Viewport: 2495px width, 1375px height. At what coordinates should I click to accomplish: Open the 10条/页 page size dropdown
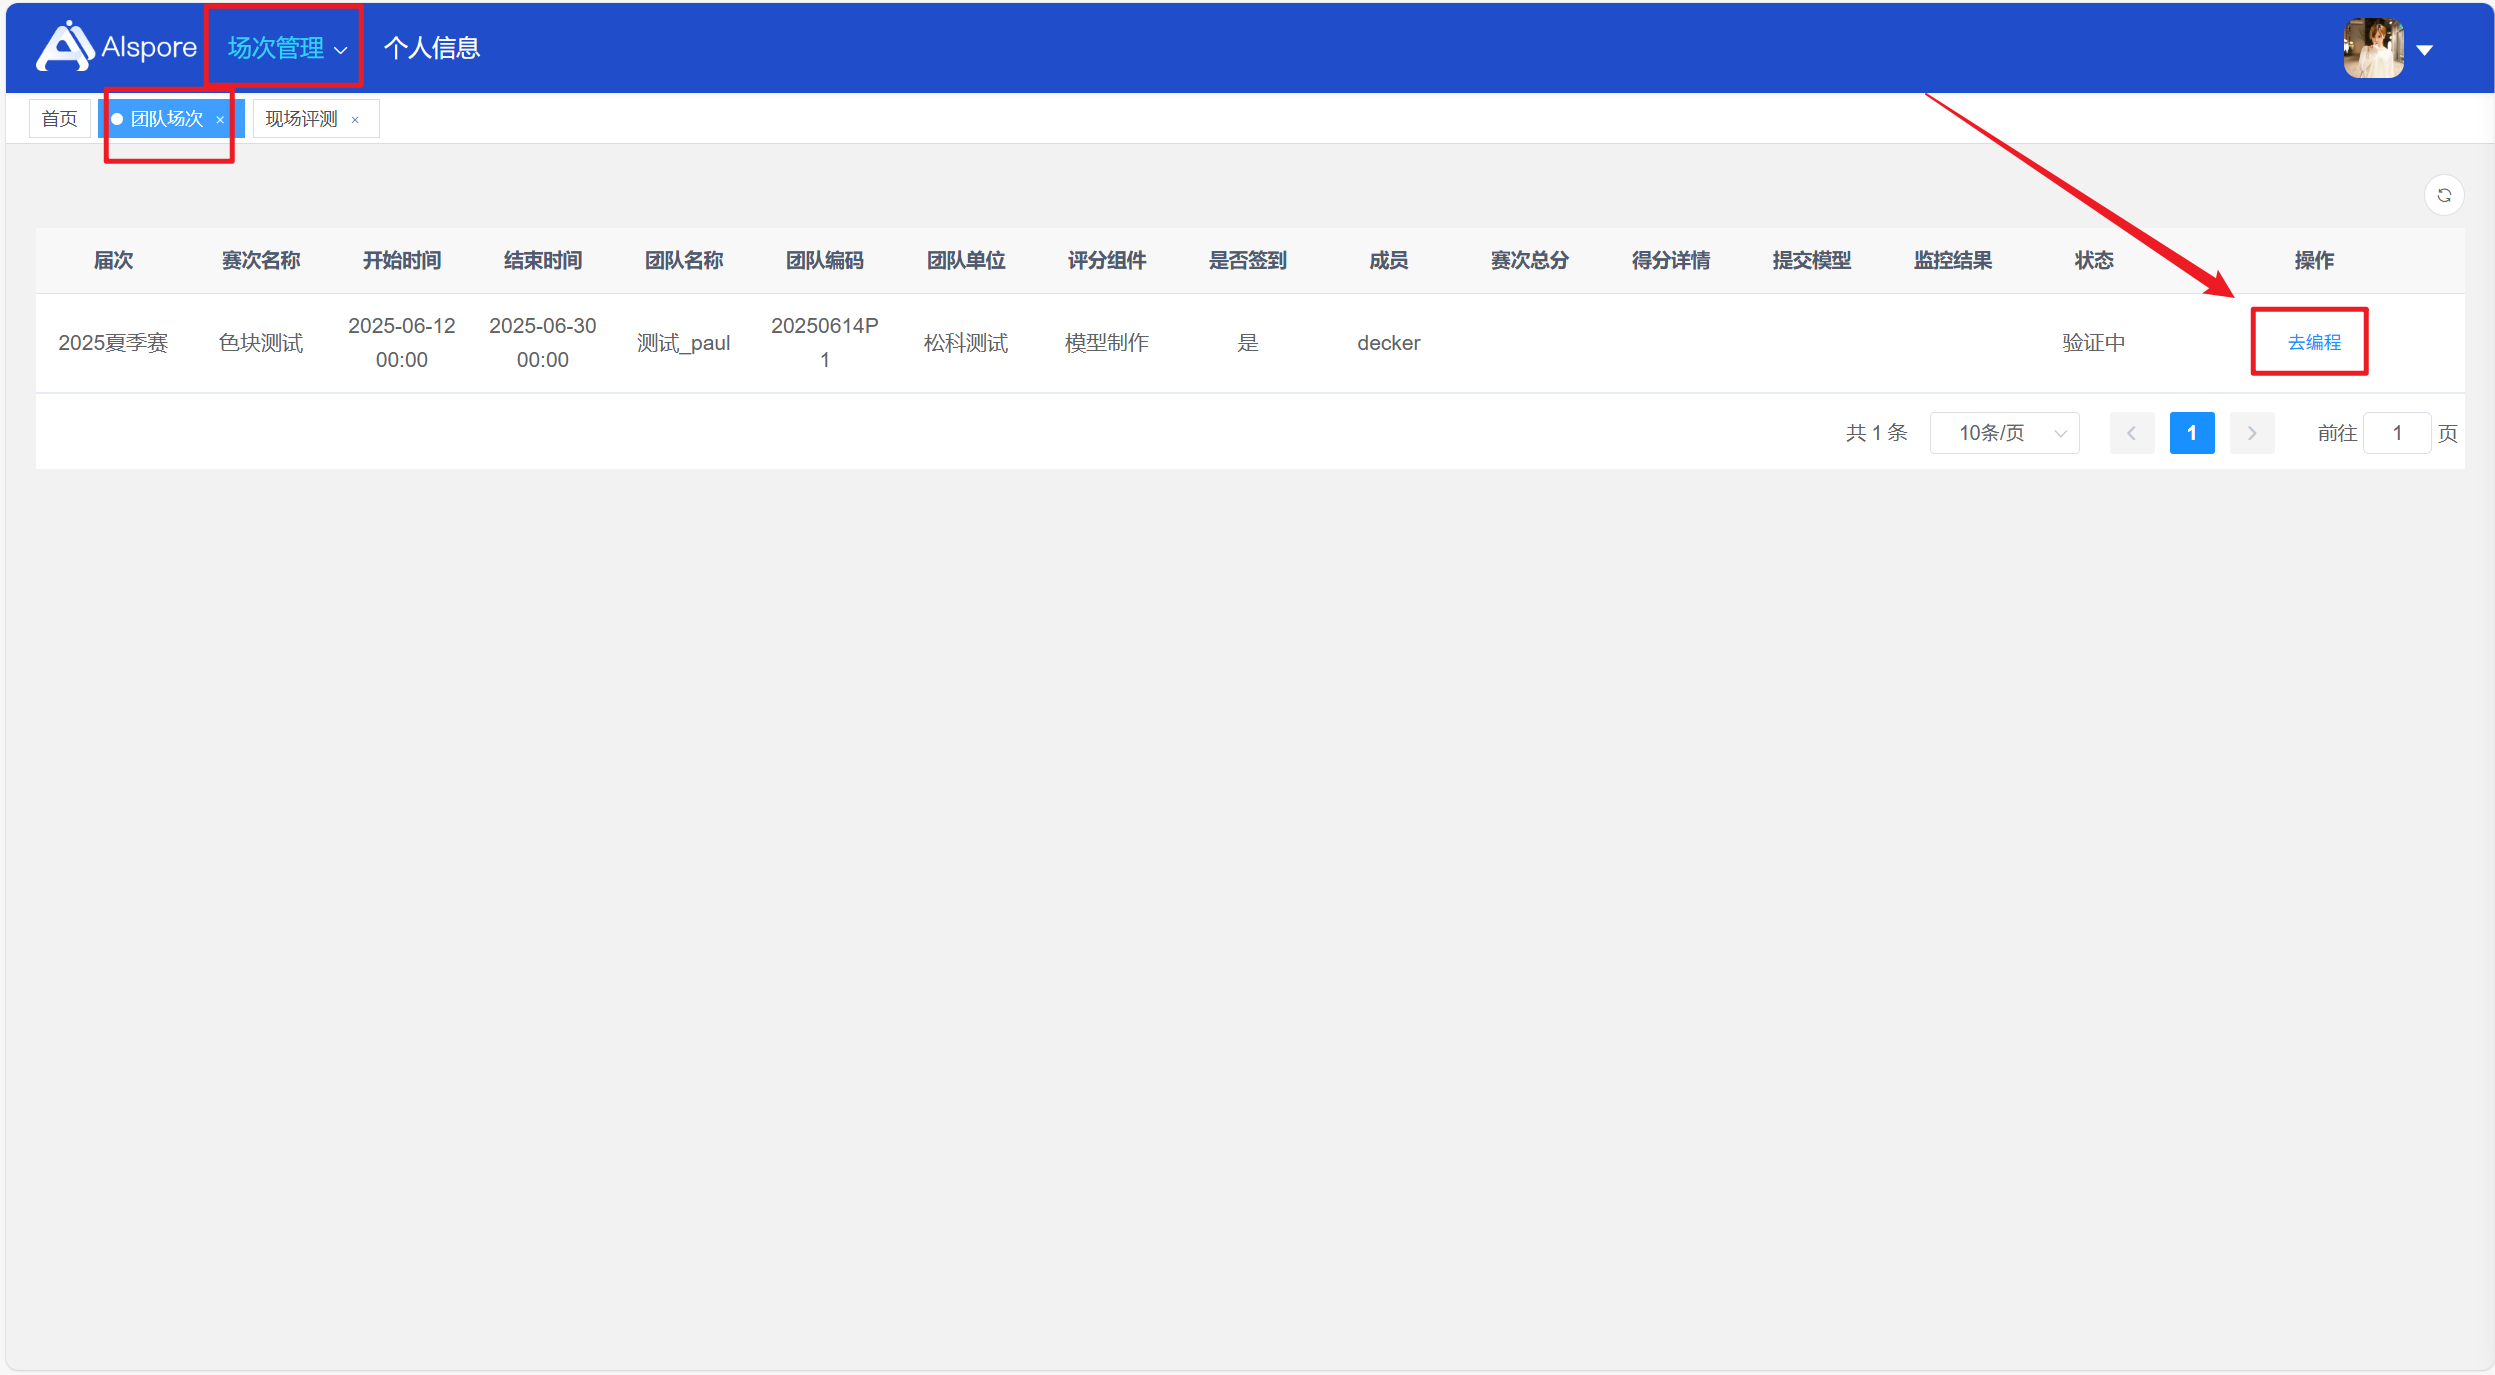[x=2004, y=433]
